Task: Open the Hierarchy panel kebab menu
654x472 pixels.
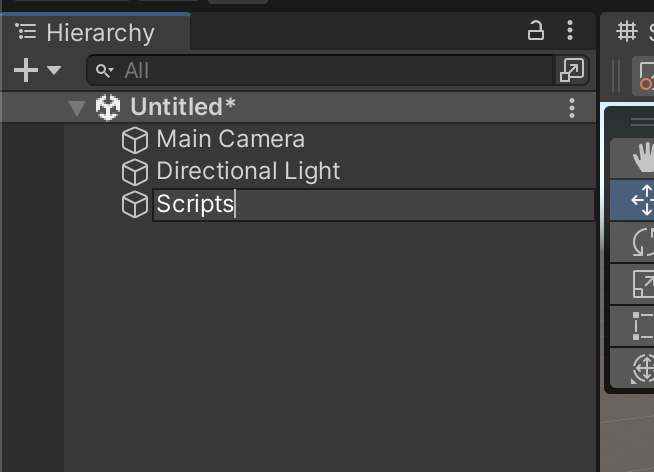Action: pyautogui.click(x=570, y=30)
